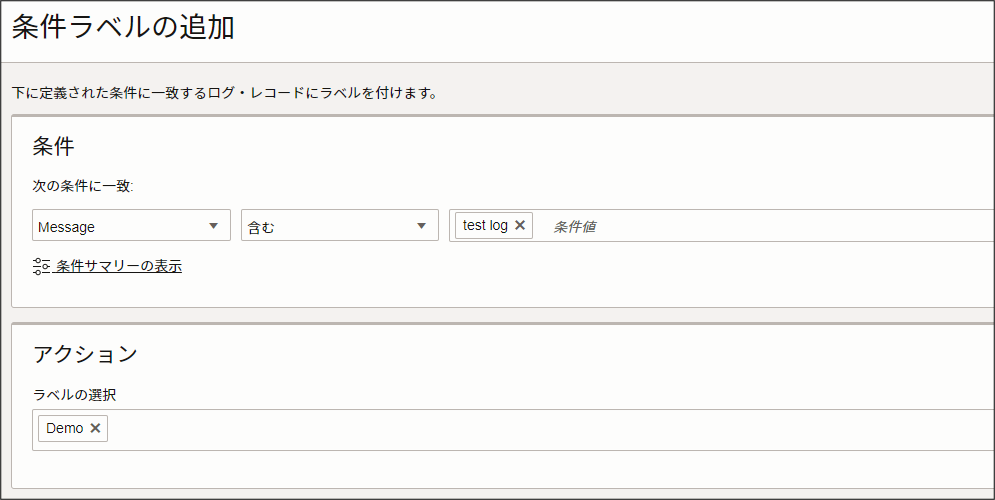This screenshot has height=500, width=995.
Task: Select the "test log" chip text
Action: point(485,225)
